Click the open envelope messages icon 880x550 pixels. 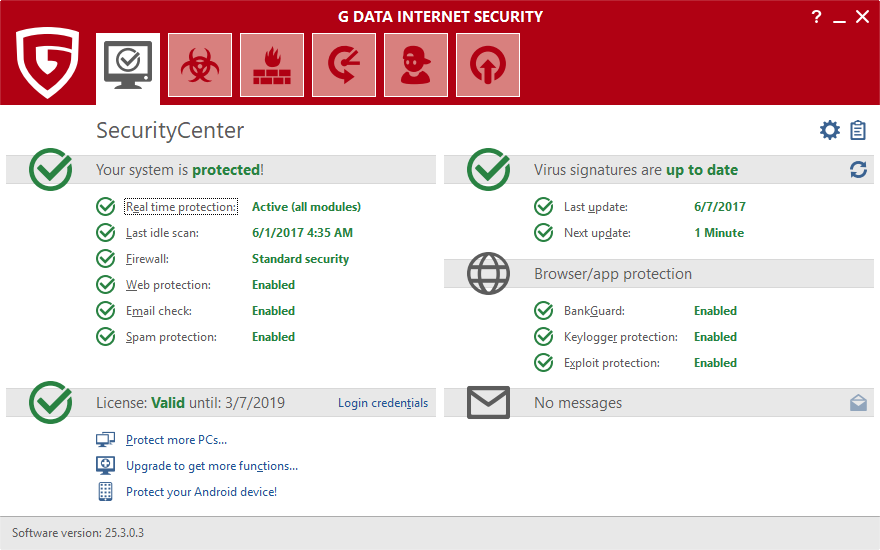click(x=858, y=403)
